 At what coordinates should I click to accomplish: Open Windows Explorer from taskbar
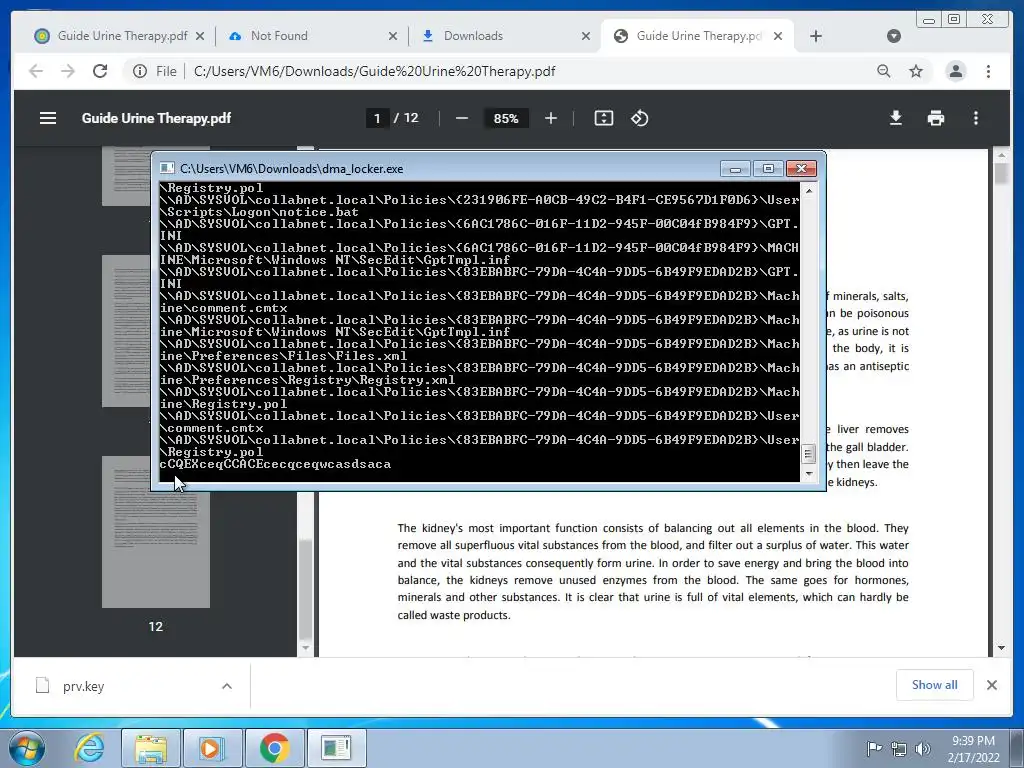click(x=151, y=748)
